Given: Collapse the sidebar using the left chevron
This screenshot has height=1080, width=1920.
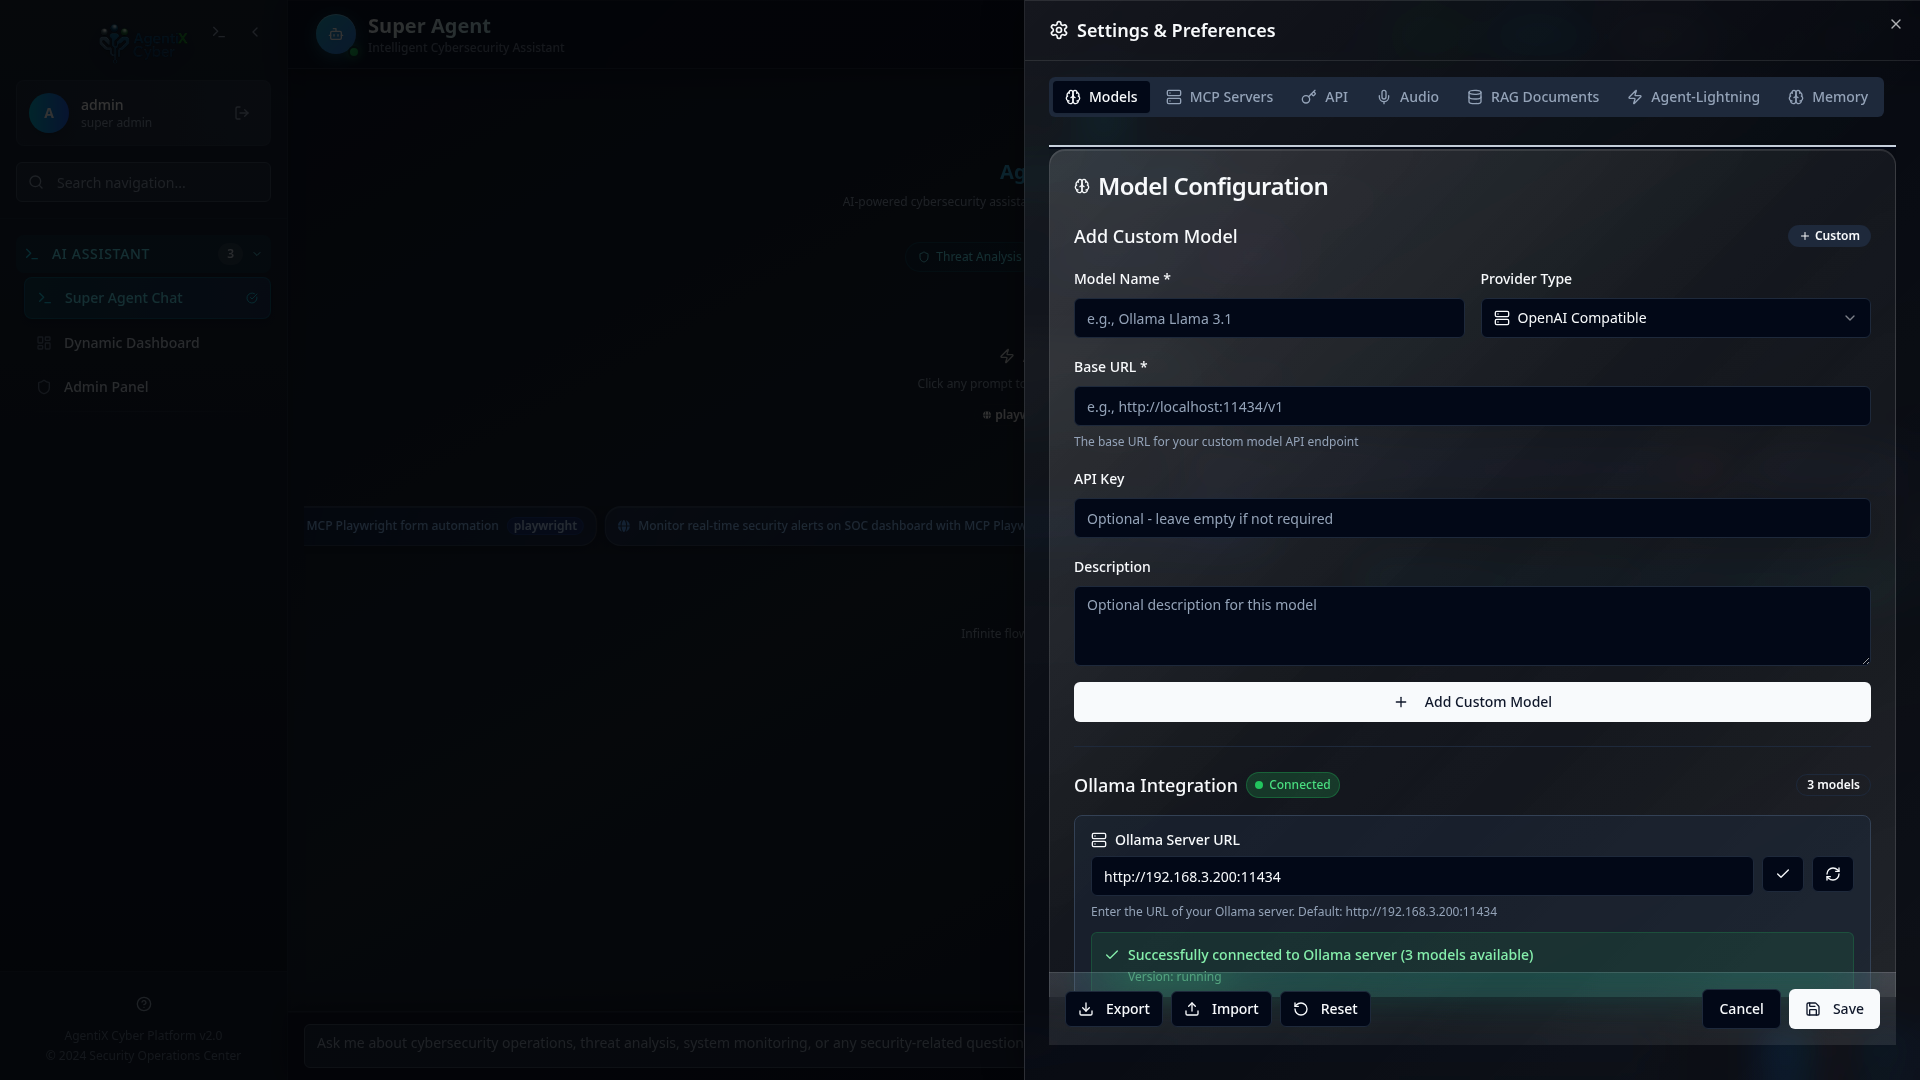Looking at the screenshot, I should point(255,32).
